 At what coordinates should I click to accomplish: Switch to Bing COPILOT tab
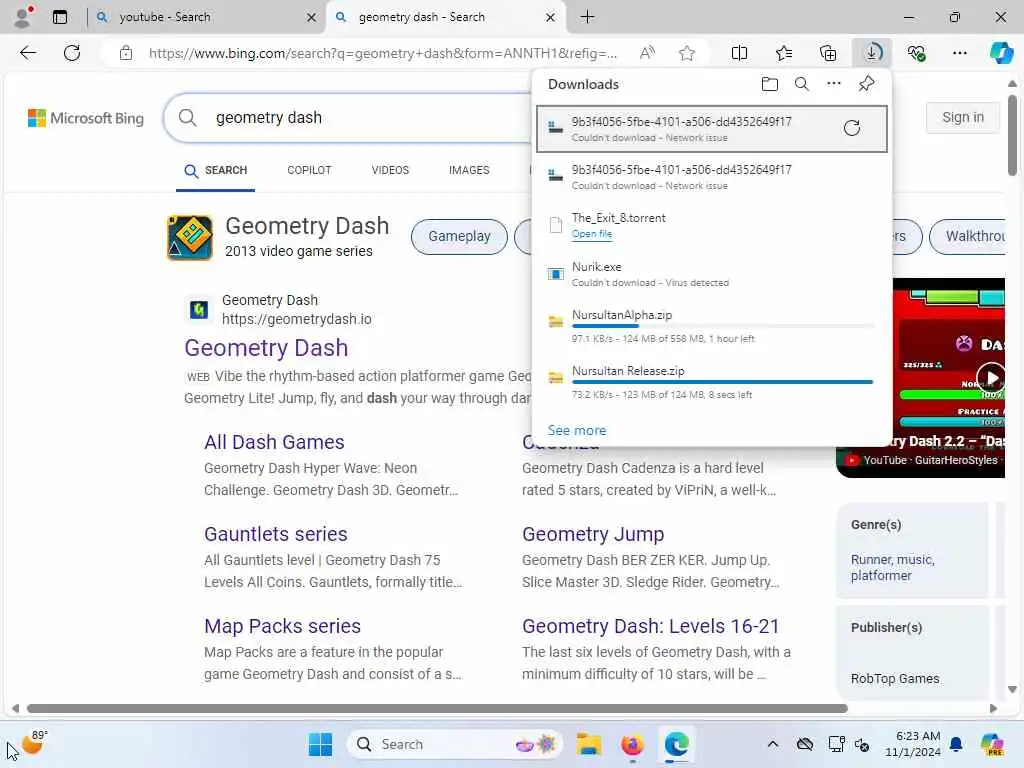click(309, 170)
